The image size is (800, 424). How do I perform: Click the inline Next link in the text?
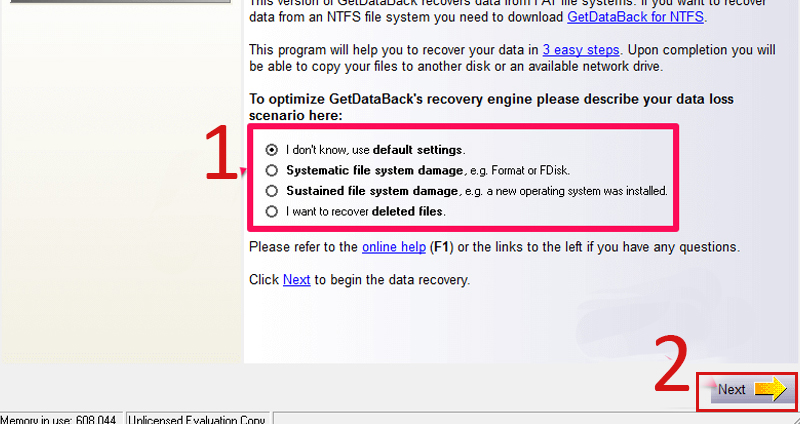tap(296, 280)
